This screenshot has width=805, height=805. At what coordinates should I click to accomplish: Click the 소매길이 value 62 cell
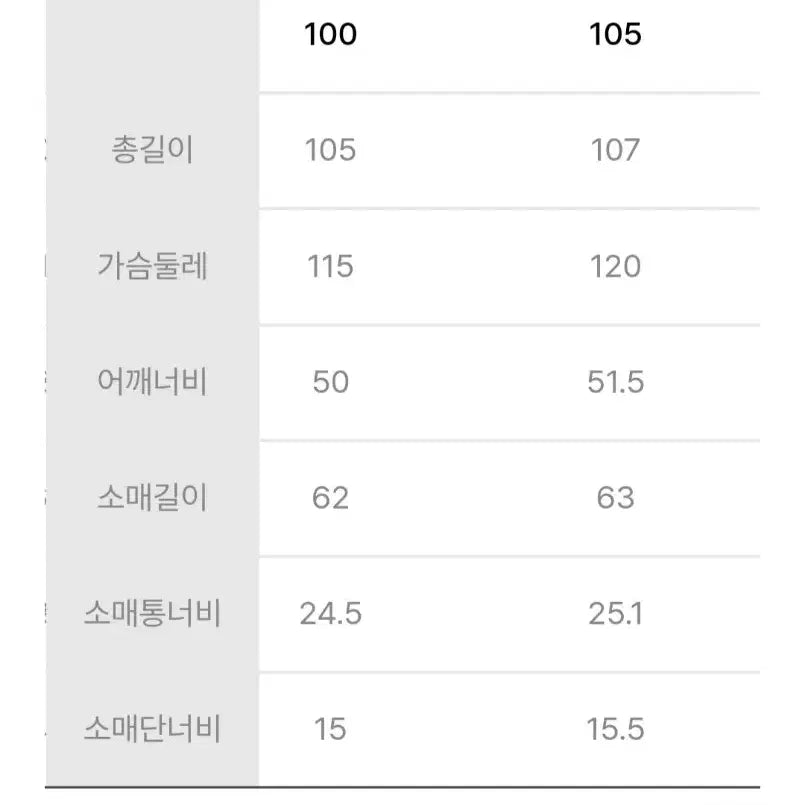[x=330, y=497]
